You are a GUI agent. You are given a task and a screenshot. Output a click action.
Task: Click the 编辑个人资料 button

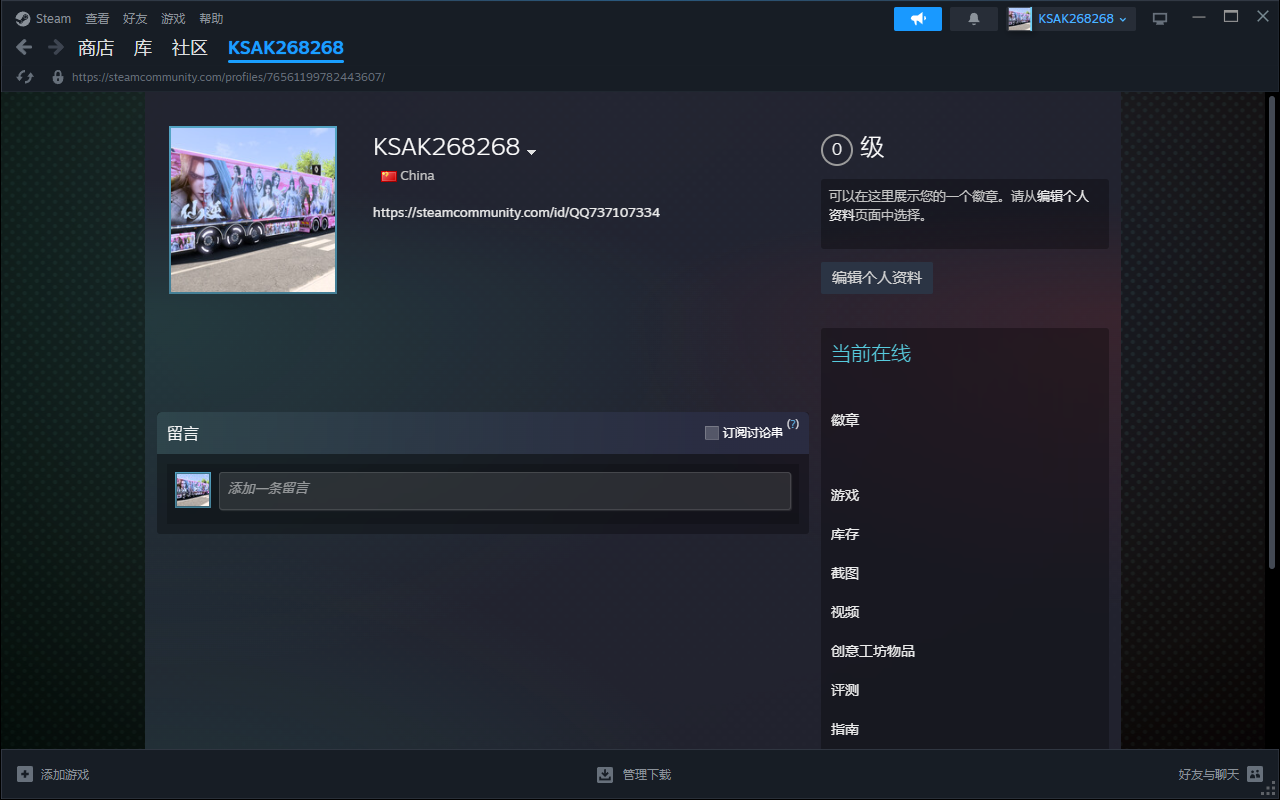click(x=877, y=278)
